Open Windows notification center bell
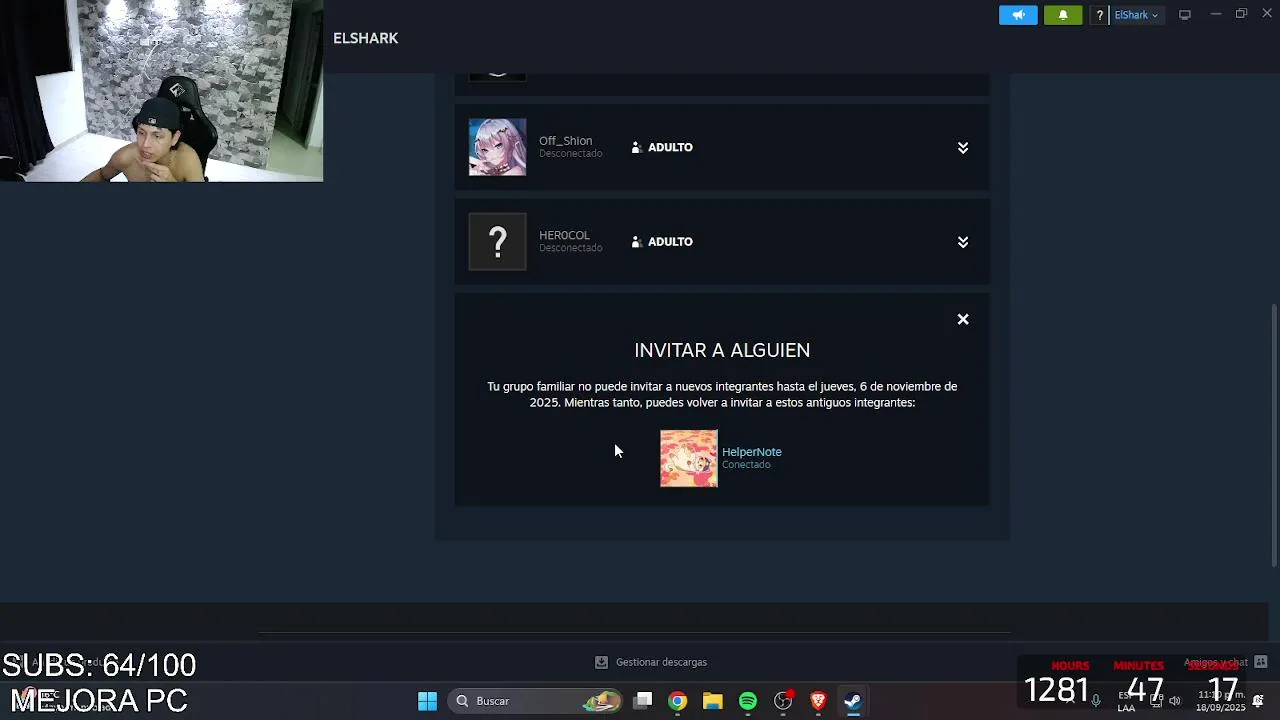Viewport: 1280px width, 720px height. click(x=1258, y=701)
